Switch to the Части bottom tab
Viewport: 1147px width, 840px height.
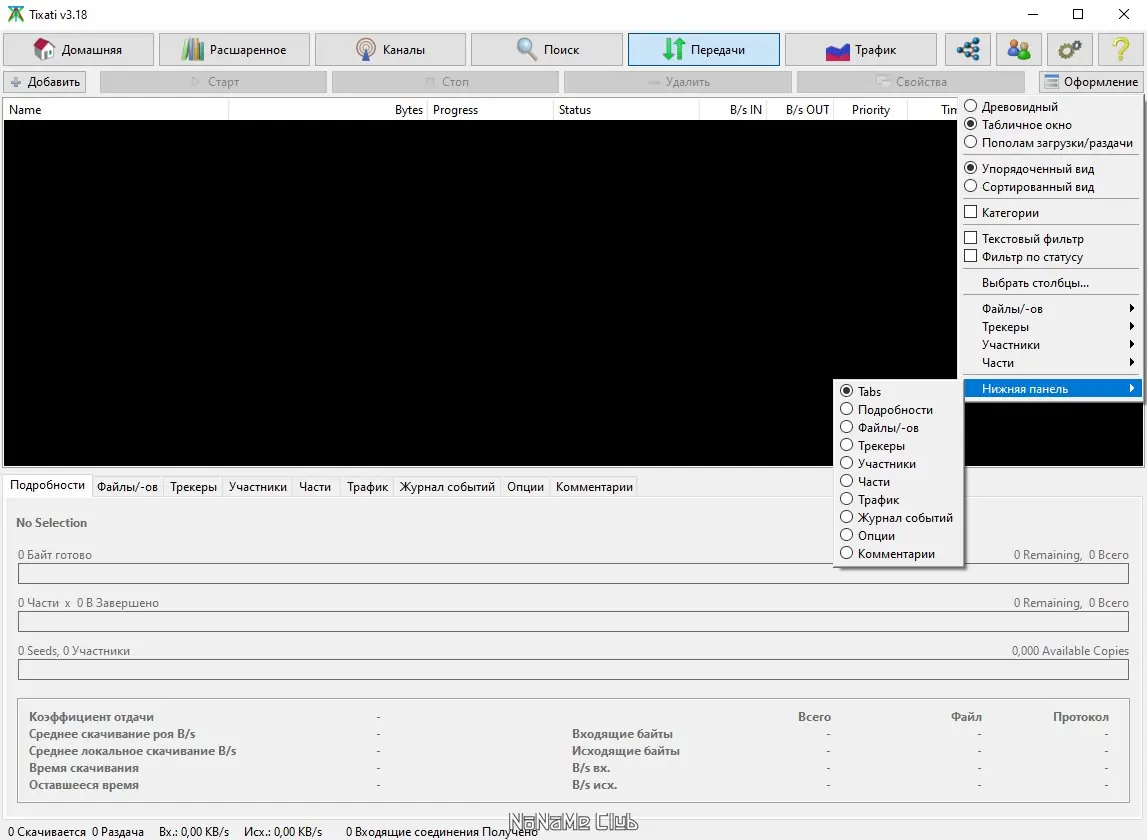pyautogui.click(x=315, y=487)
